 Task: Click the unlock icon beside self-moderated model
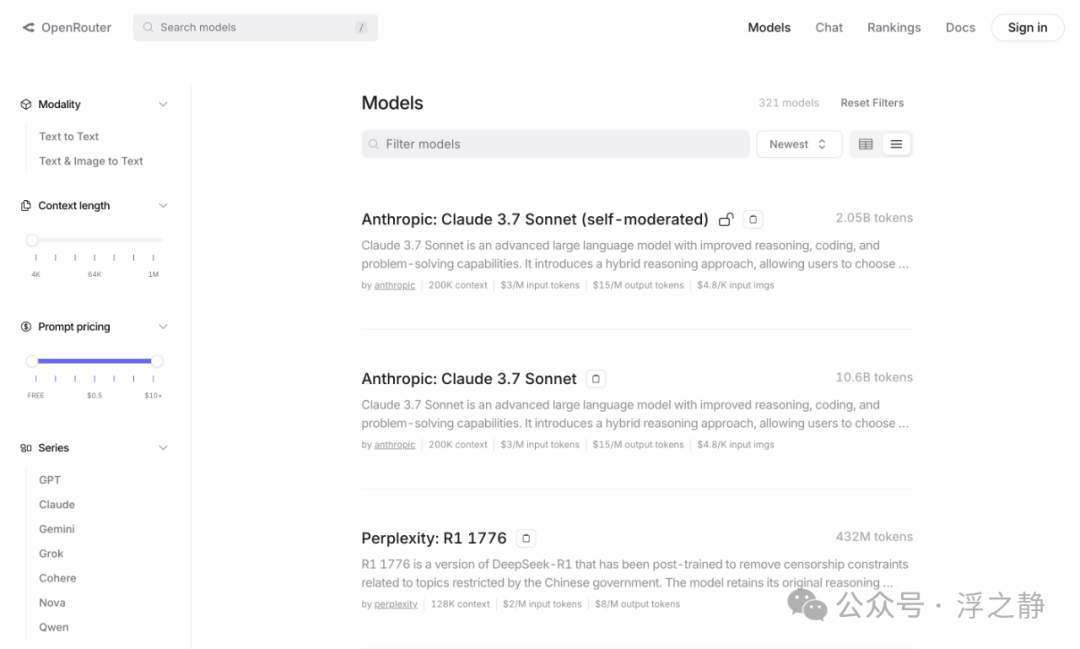[727, 219]
